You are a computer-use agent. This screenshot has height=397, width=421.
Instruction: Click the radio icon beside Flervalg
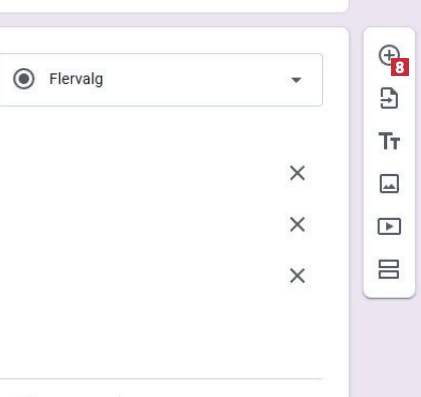[24, 79]
